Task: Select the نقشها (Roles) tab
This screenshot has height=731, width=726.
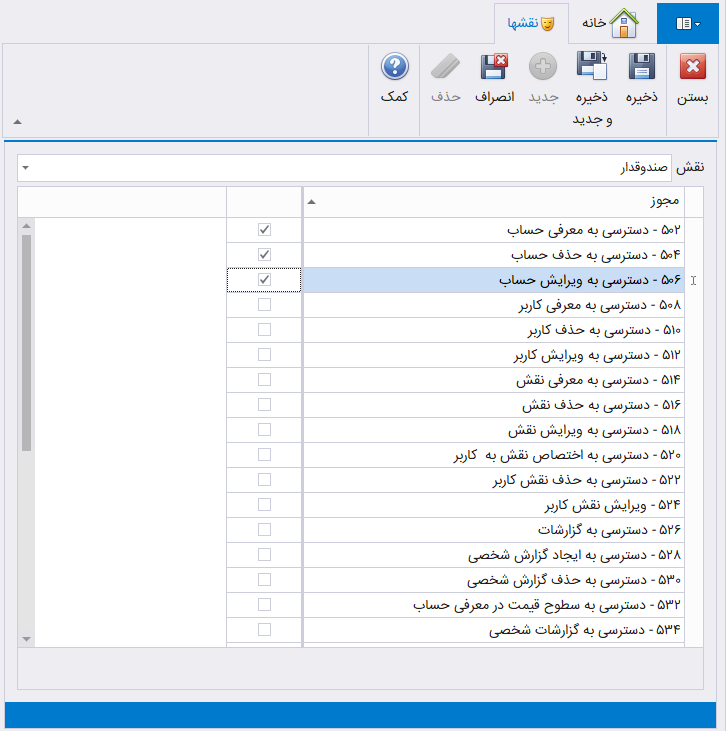Action: [x=533, y=22]
